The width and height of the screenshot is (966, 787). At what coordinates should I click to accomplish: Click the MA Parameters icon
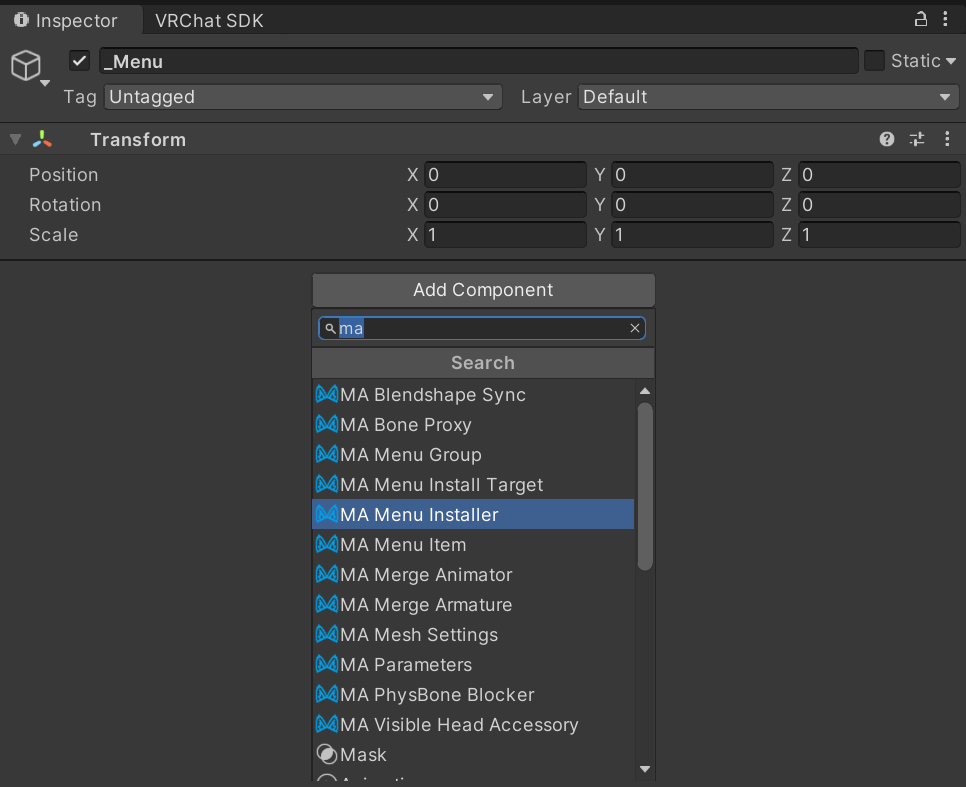[x=327, y=664]
